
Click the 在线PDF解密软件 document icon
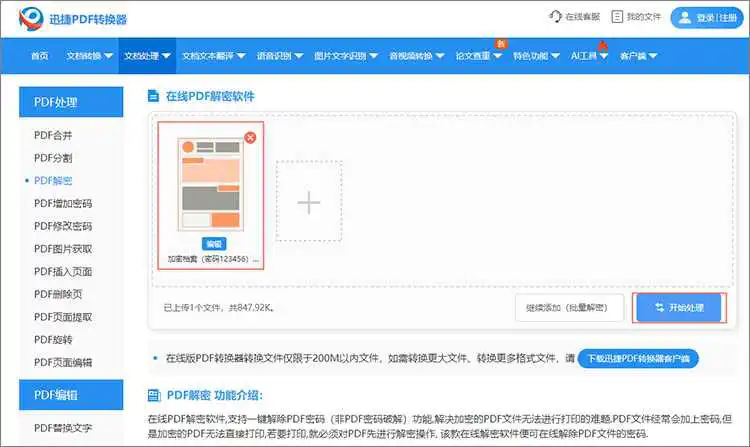click(153, 96)
